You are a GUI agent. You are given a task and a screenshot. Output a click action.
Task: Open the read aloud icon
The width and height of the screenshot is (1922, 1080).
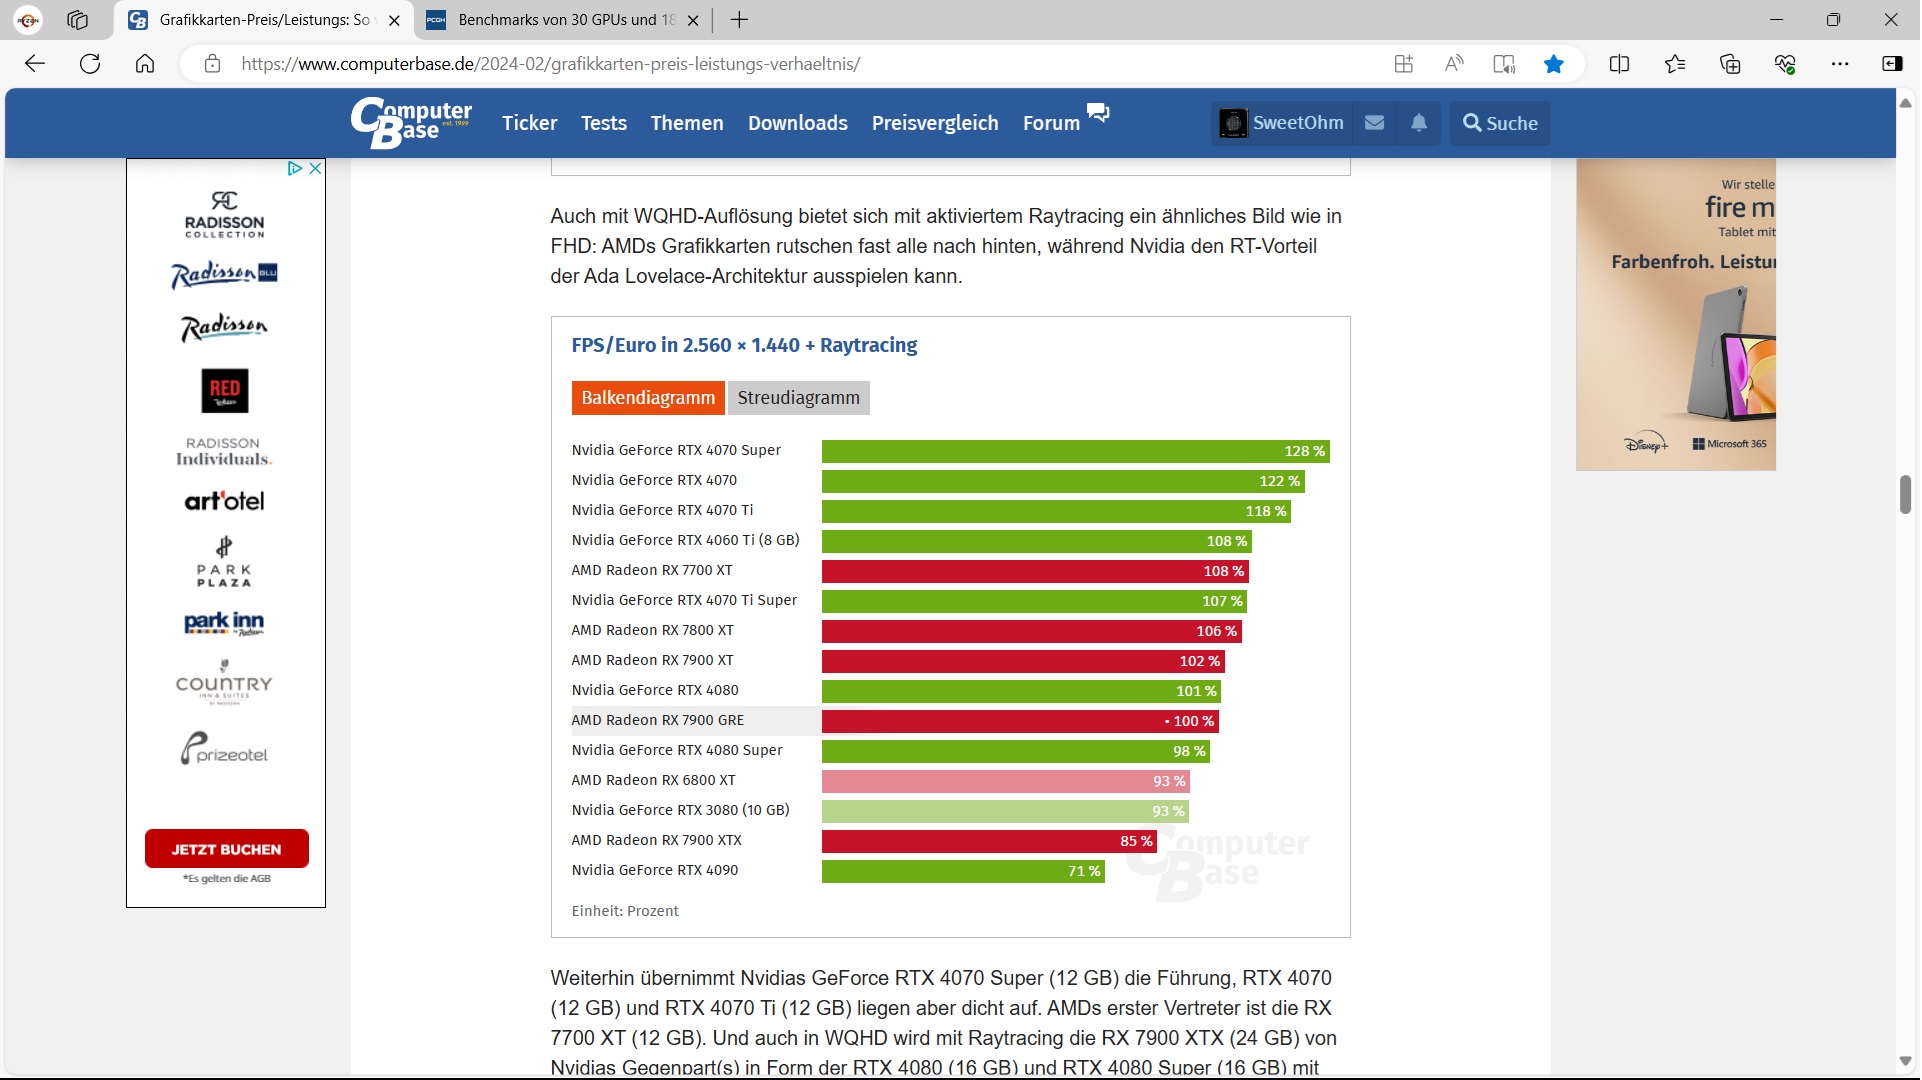1454,64
